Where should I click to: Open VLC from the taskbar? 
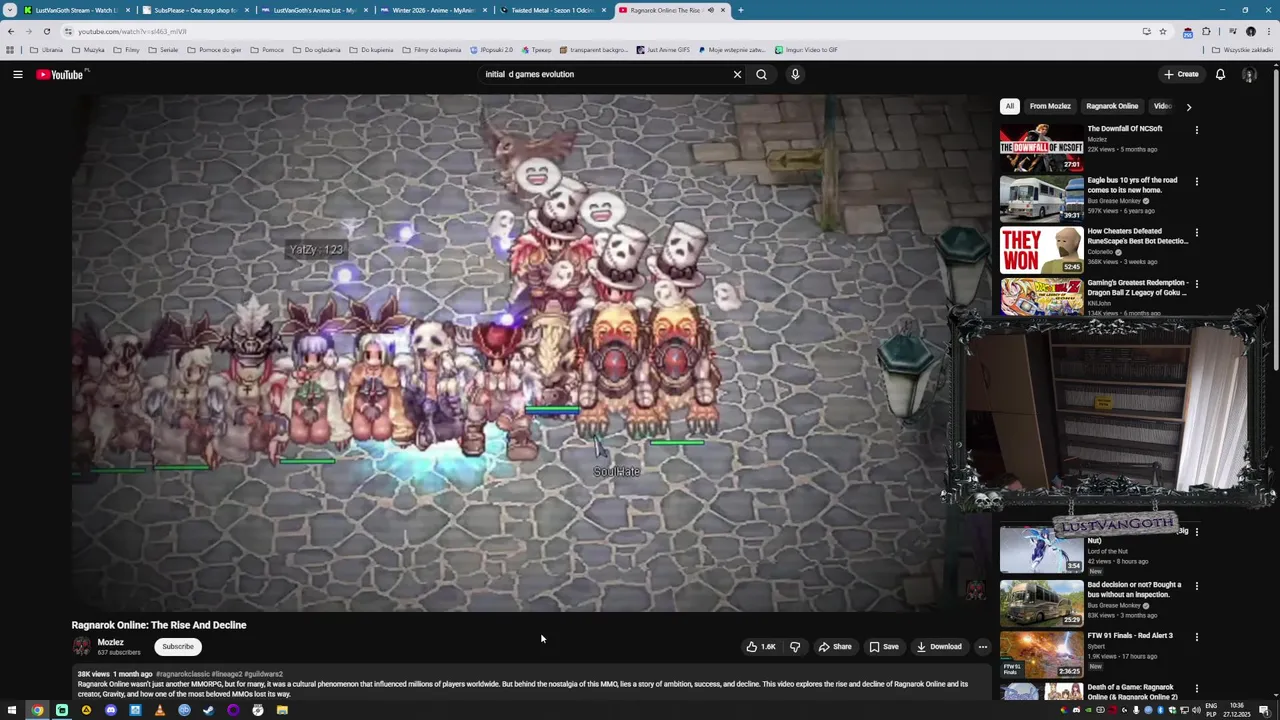[159, 710]
